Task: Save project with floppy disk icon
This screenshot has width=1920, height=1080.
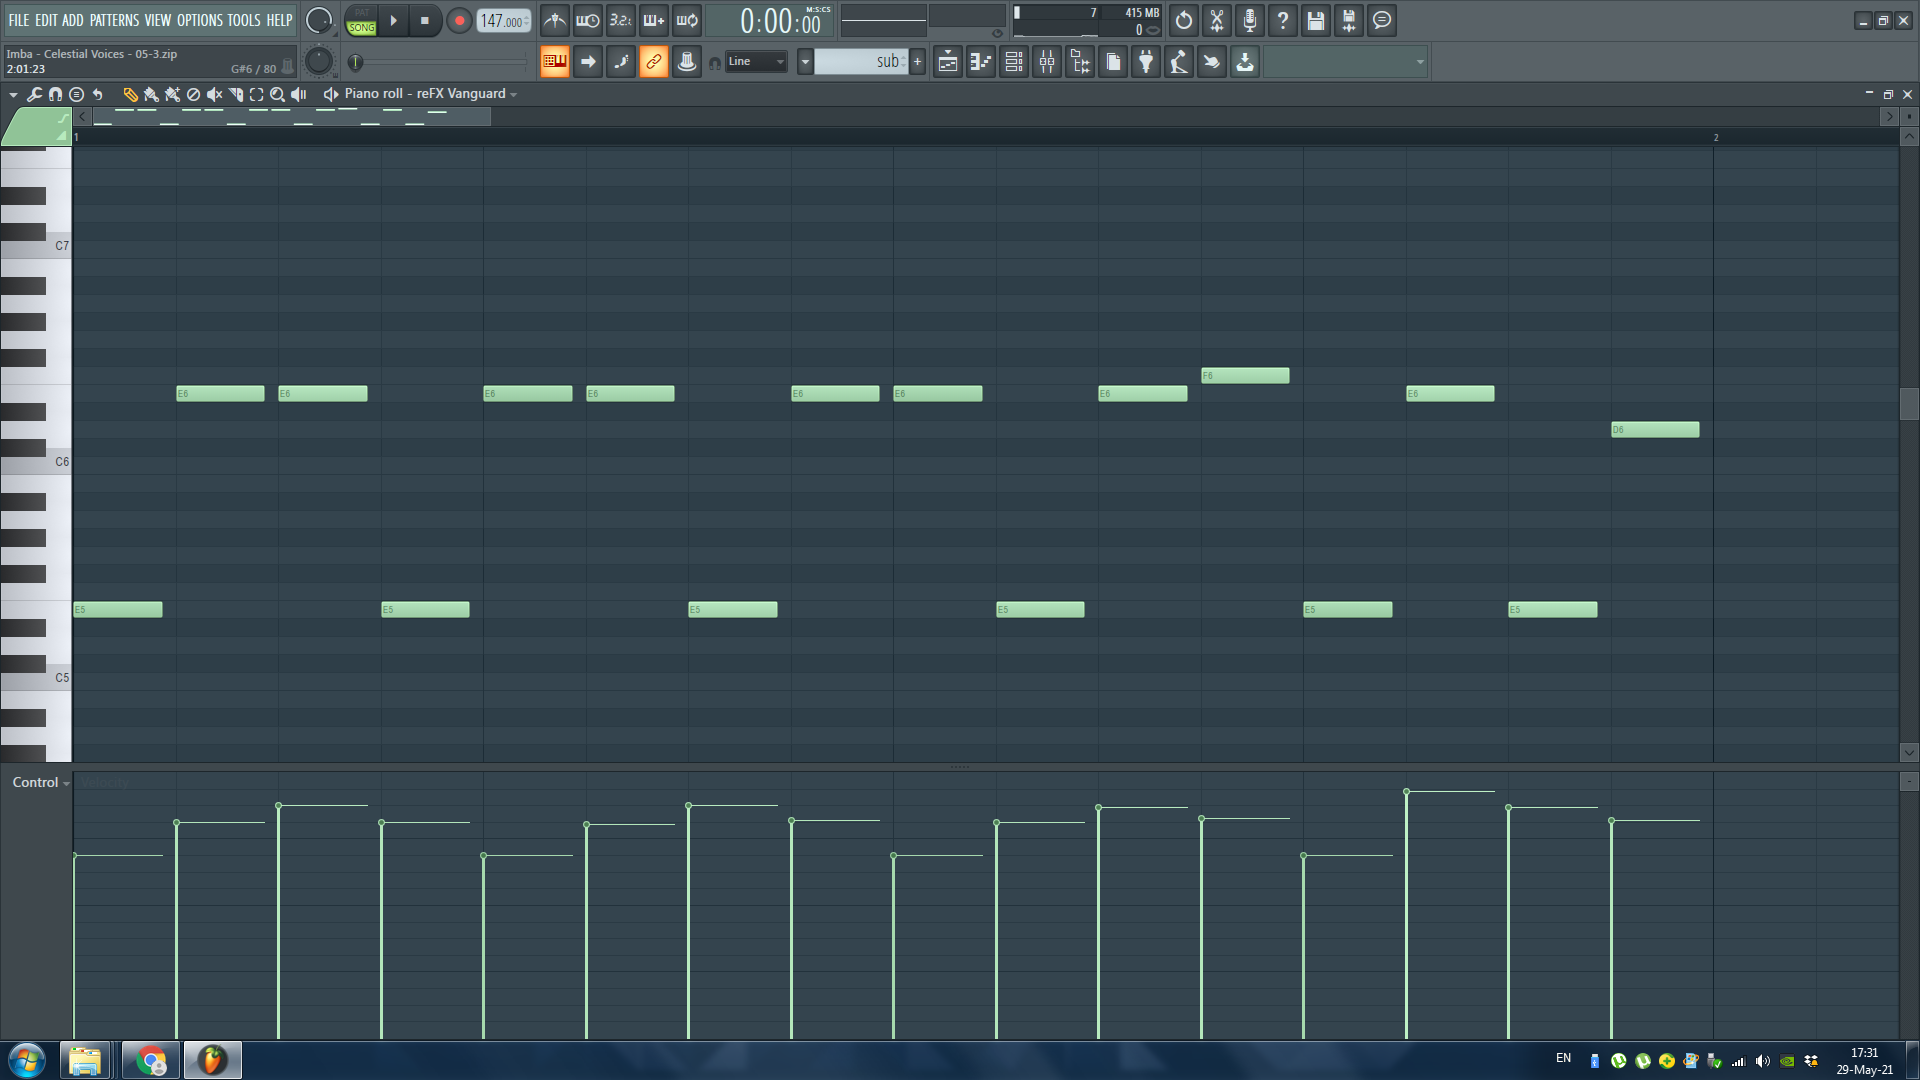Action: click(1316, 21)
